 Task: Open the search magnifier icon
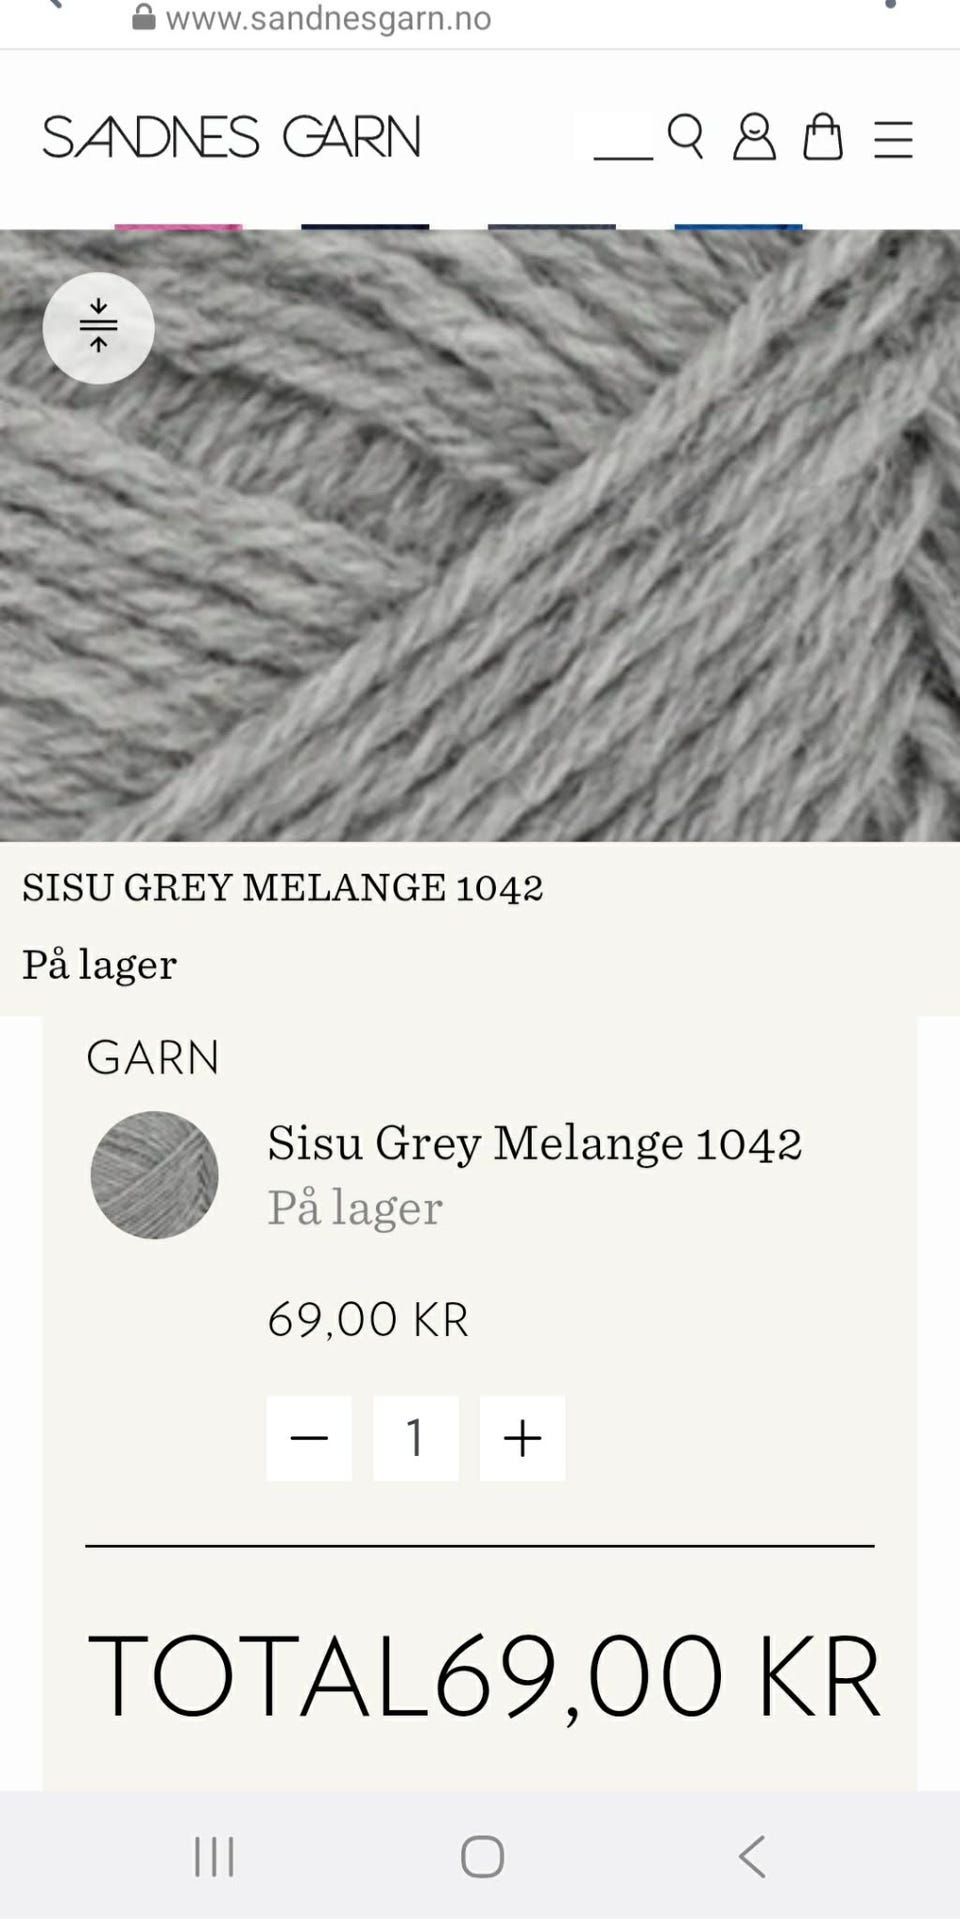[685, 137]
